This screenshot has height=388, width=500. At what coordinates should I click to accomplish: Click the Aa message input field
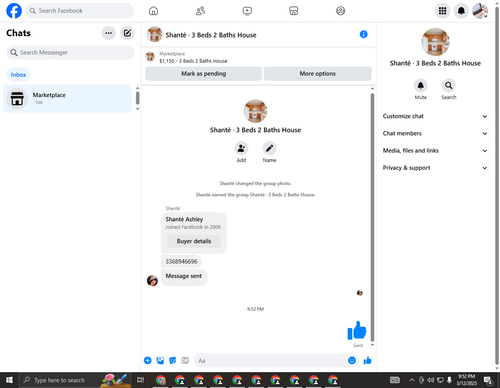click(271, 361)
